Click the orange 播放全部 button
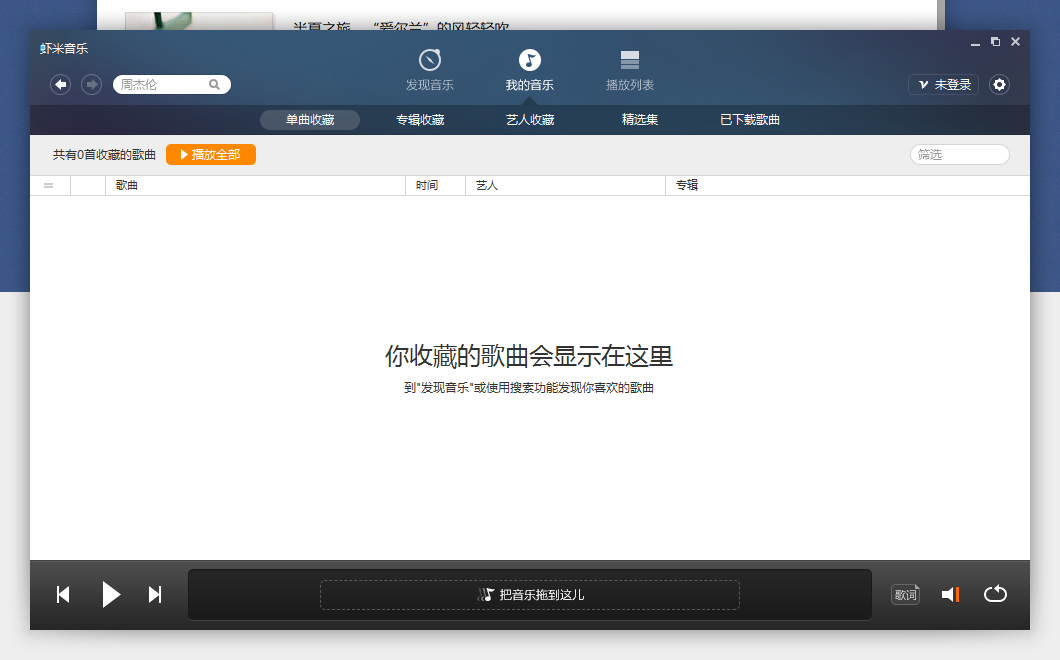 [x=211, y=154]
